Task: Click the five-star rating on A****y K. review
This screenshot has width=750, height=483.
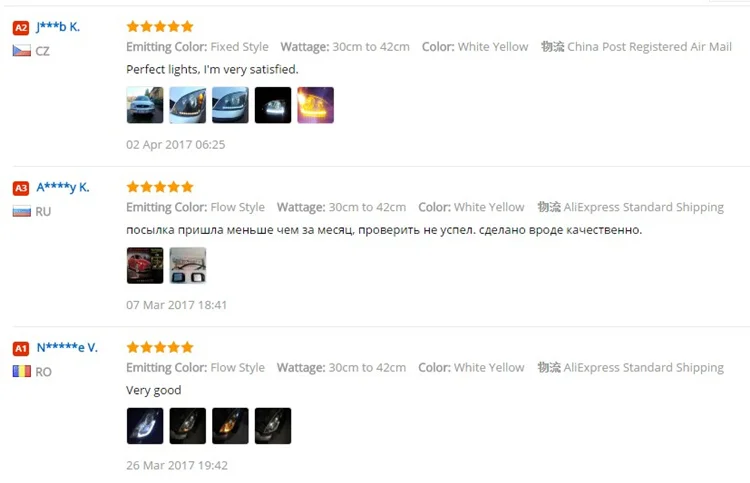Action: point(160,187)
